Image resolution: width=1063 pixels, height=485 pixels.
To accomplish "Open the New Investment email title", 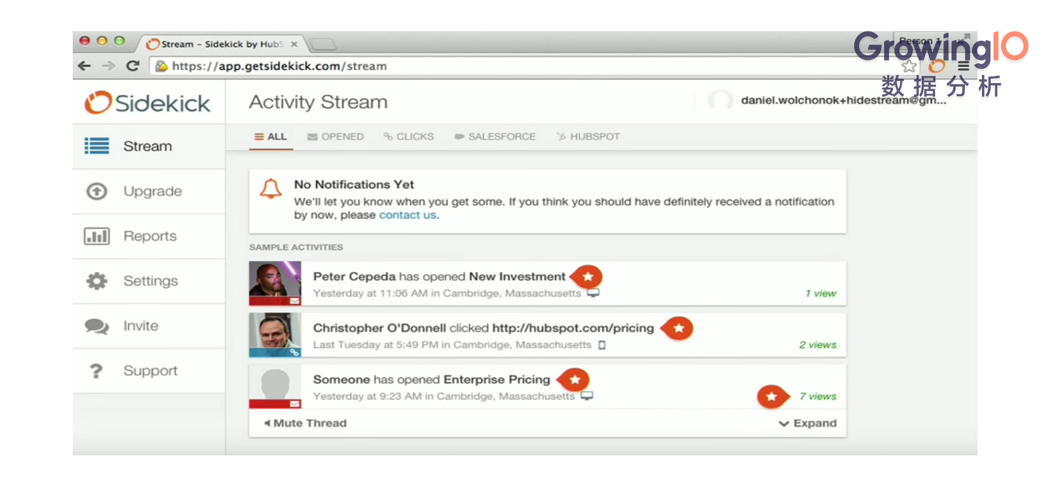I will point(517,277).
